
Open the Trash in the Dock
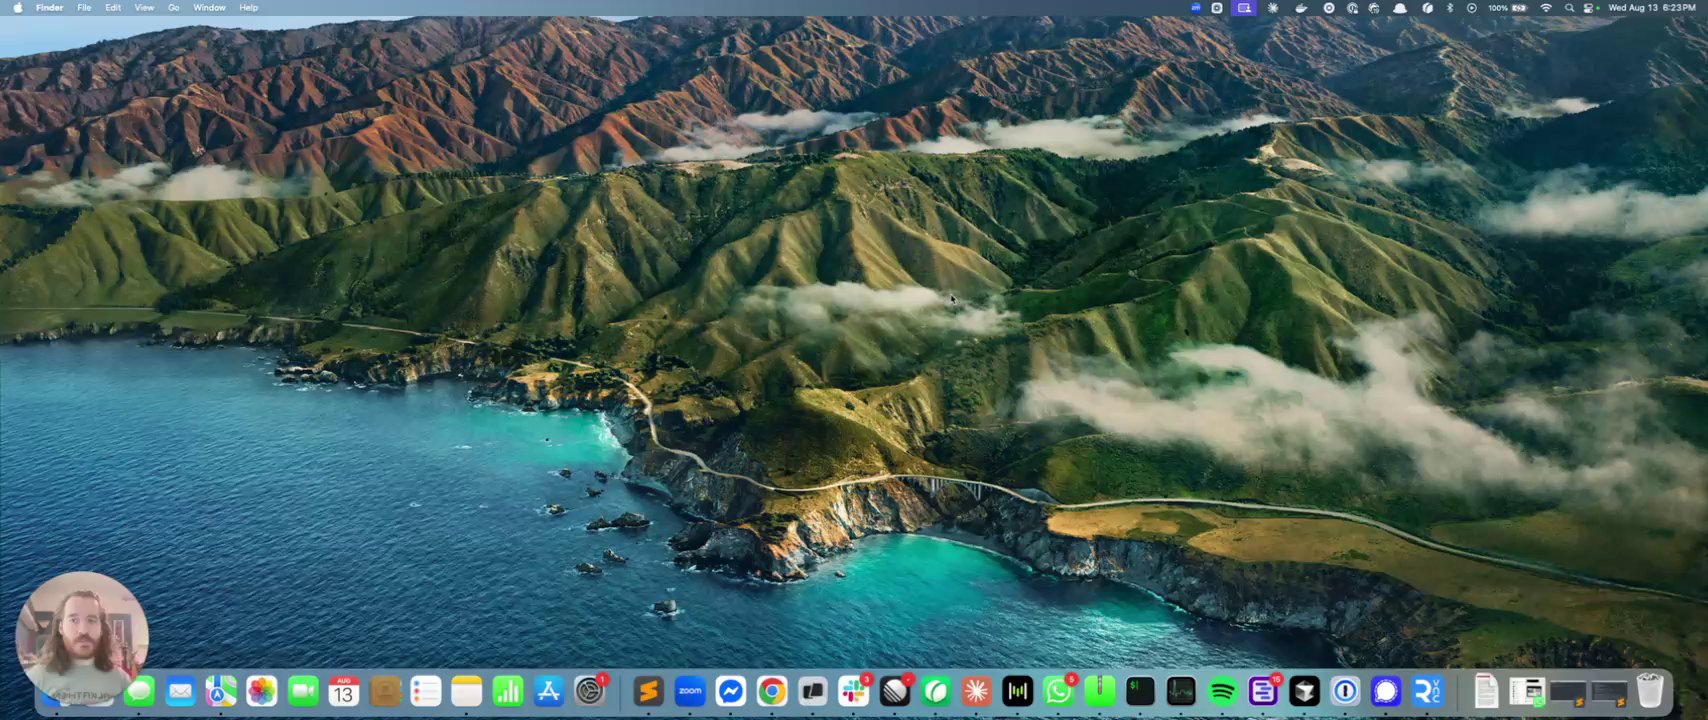pyautogui.click(x=1650, y=691)
